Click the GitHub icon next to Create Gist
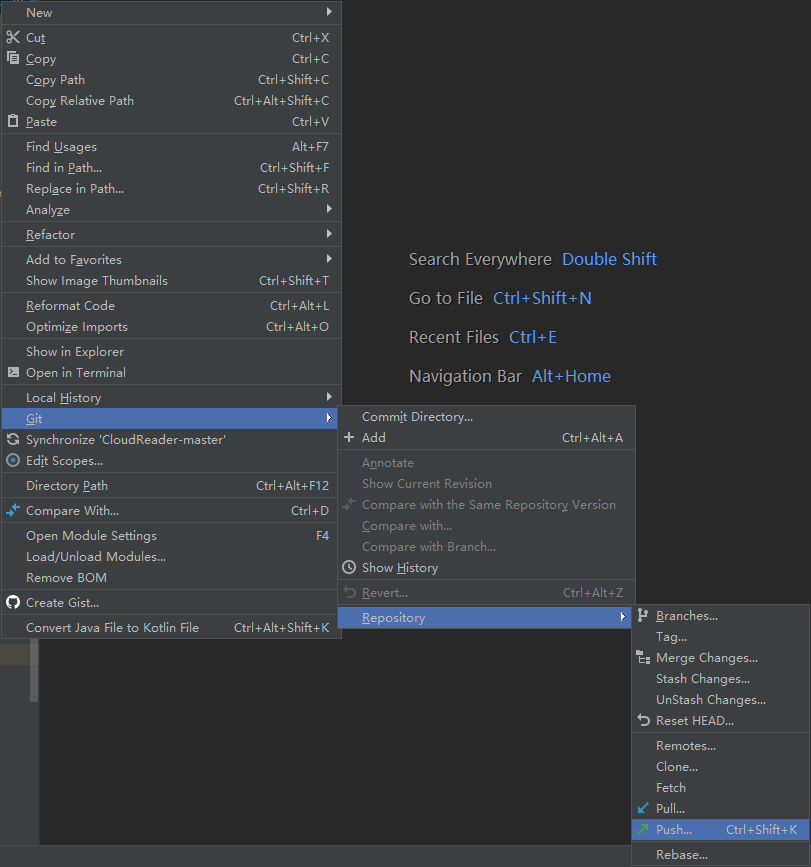 point(13,602)
